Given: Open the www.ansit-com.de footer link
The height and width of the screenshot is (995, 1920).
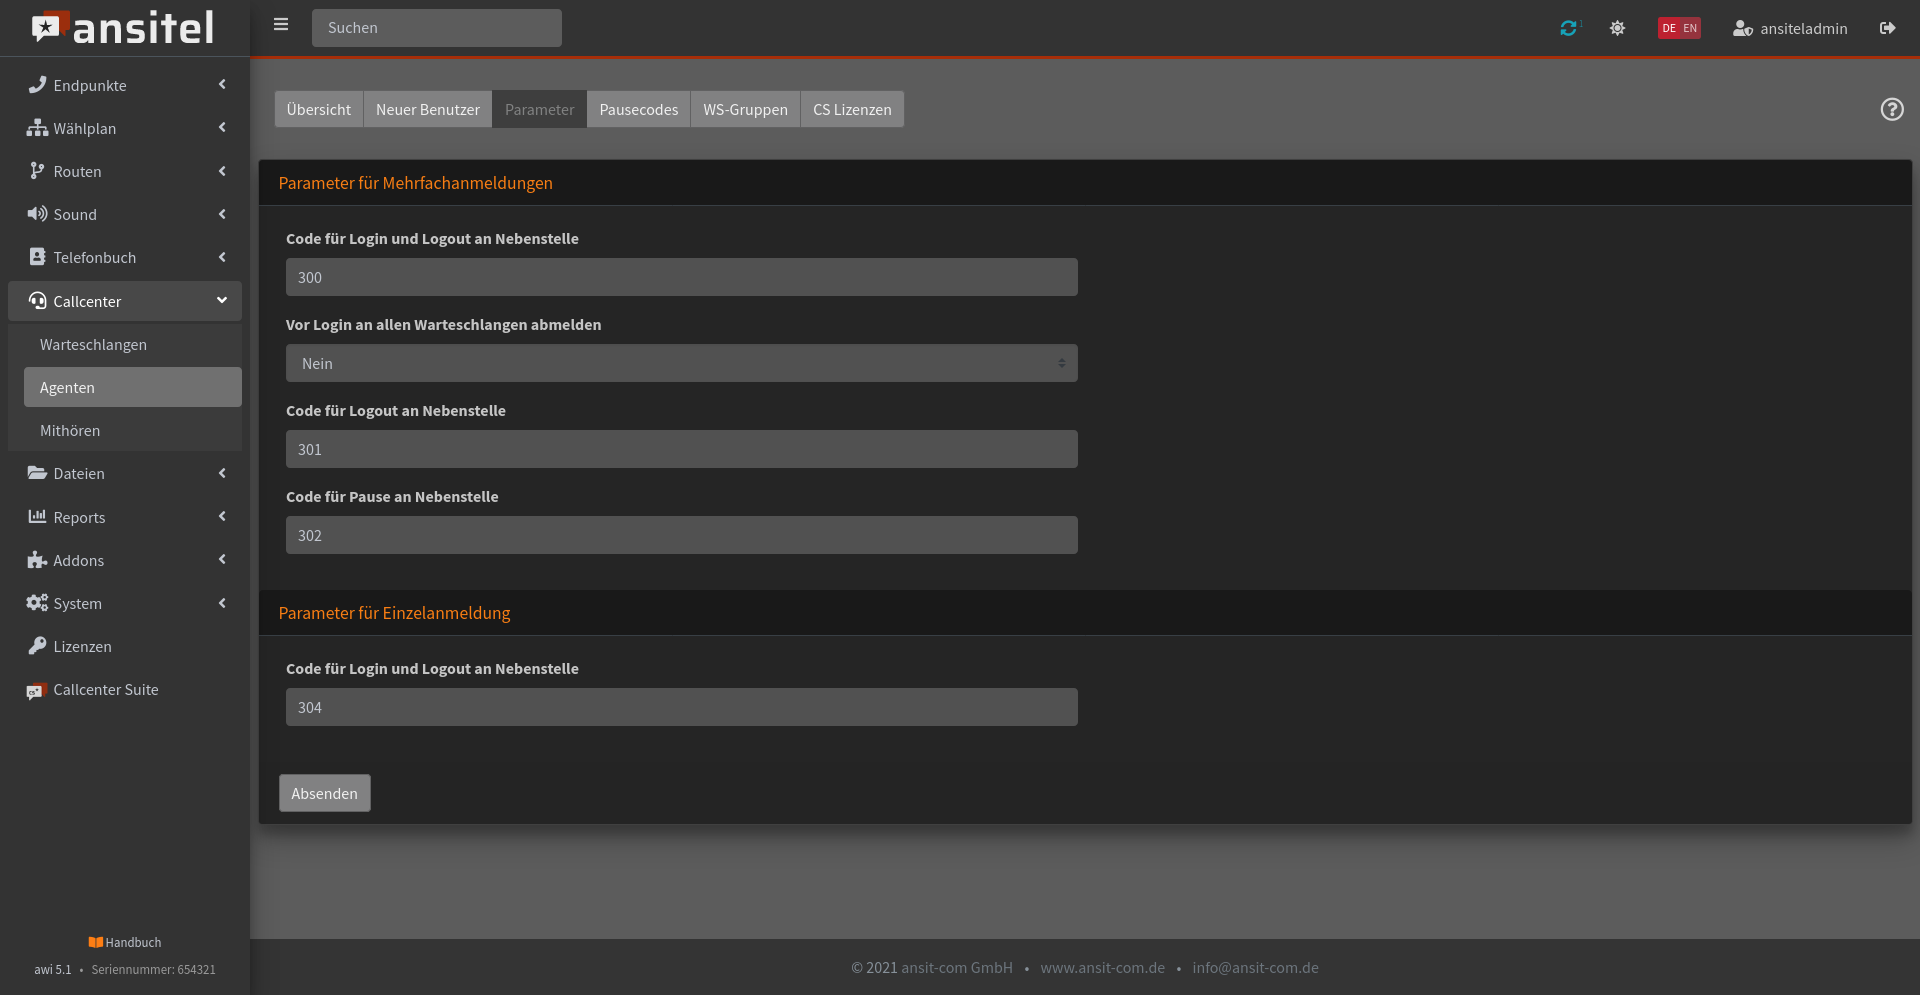Looking at the screenshot, I should 1102,967.
